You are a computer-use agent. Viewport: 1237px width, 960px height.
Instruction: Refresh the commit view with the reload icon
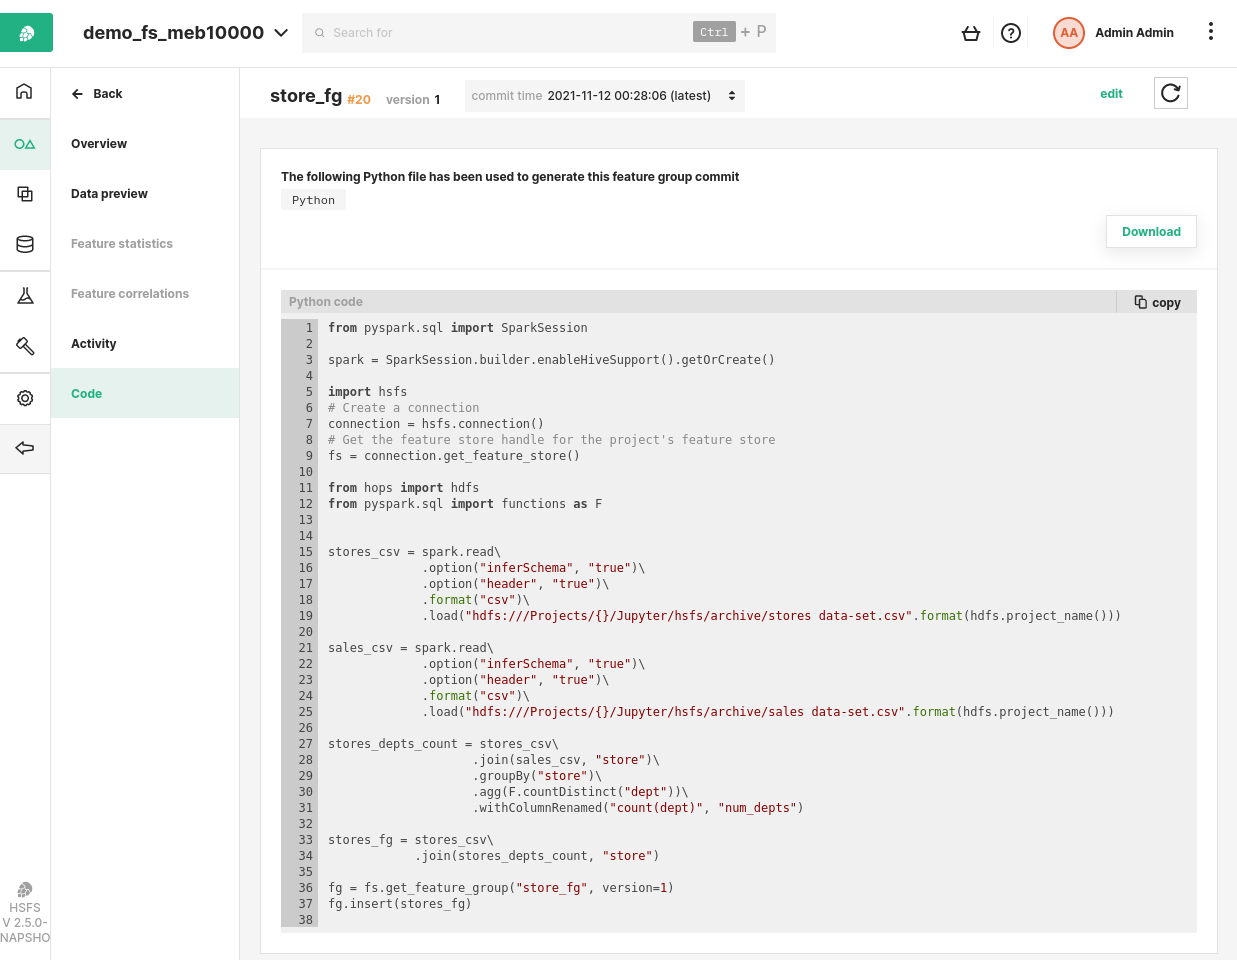tap(1170, 92)
